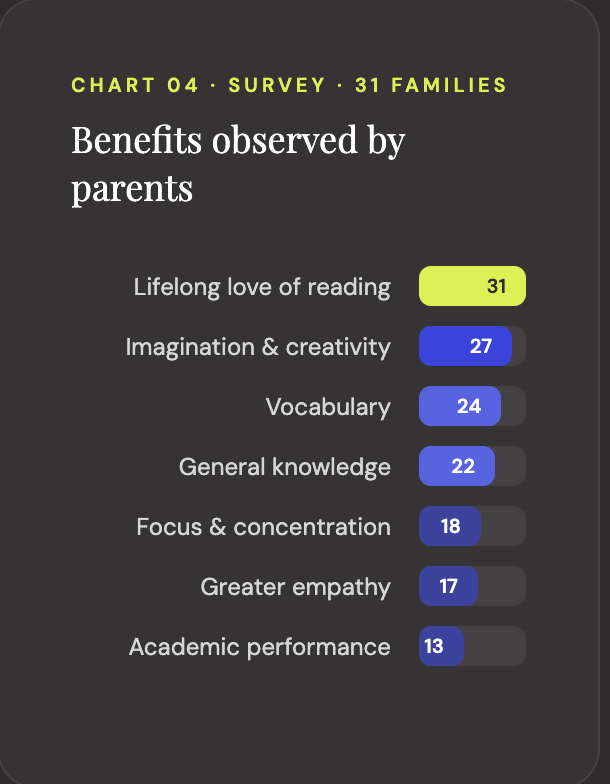Click the Greater empathy bar showing 17
This screenshot has width=610, height=784.
point(447,586)
